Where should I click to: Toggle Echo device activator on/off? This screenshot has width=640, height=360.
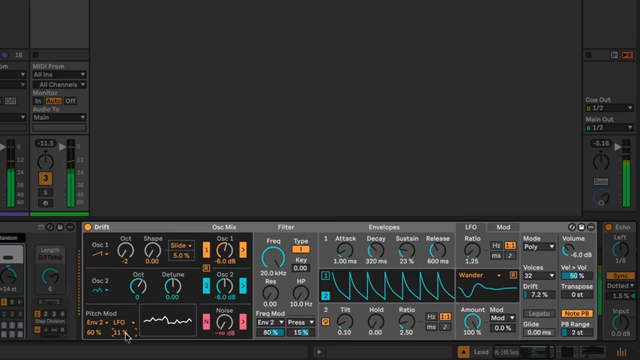pos(609,227)
